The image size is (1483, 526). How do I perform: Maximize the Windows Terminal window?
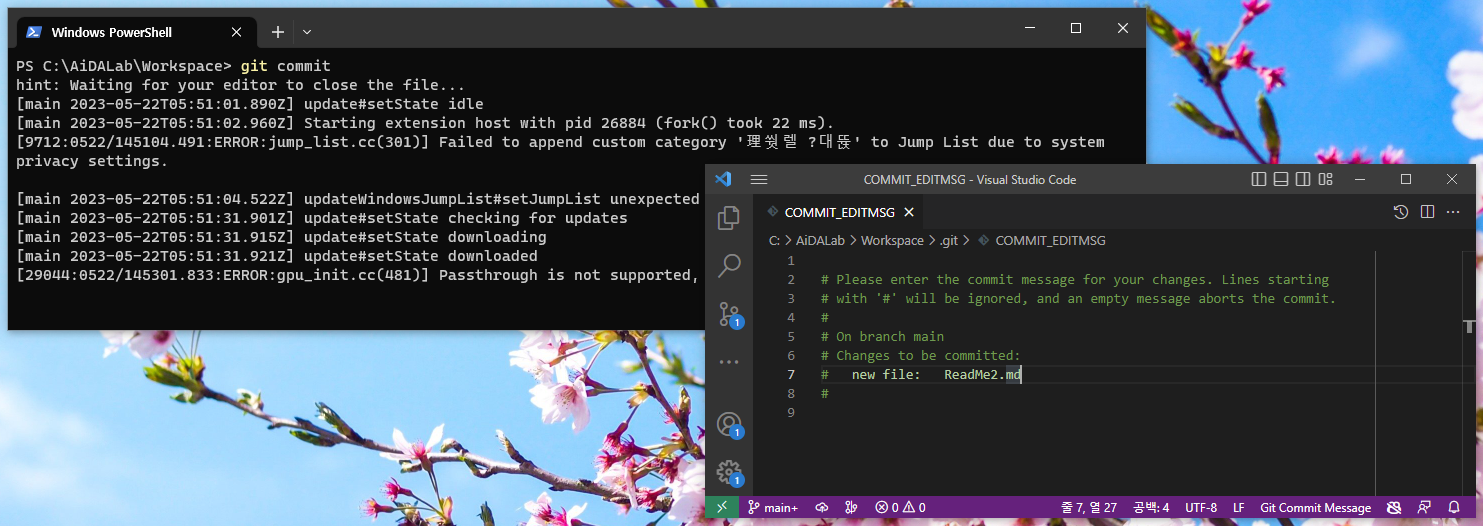pos(1076,28)
